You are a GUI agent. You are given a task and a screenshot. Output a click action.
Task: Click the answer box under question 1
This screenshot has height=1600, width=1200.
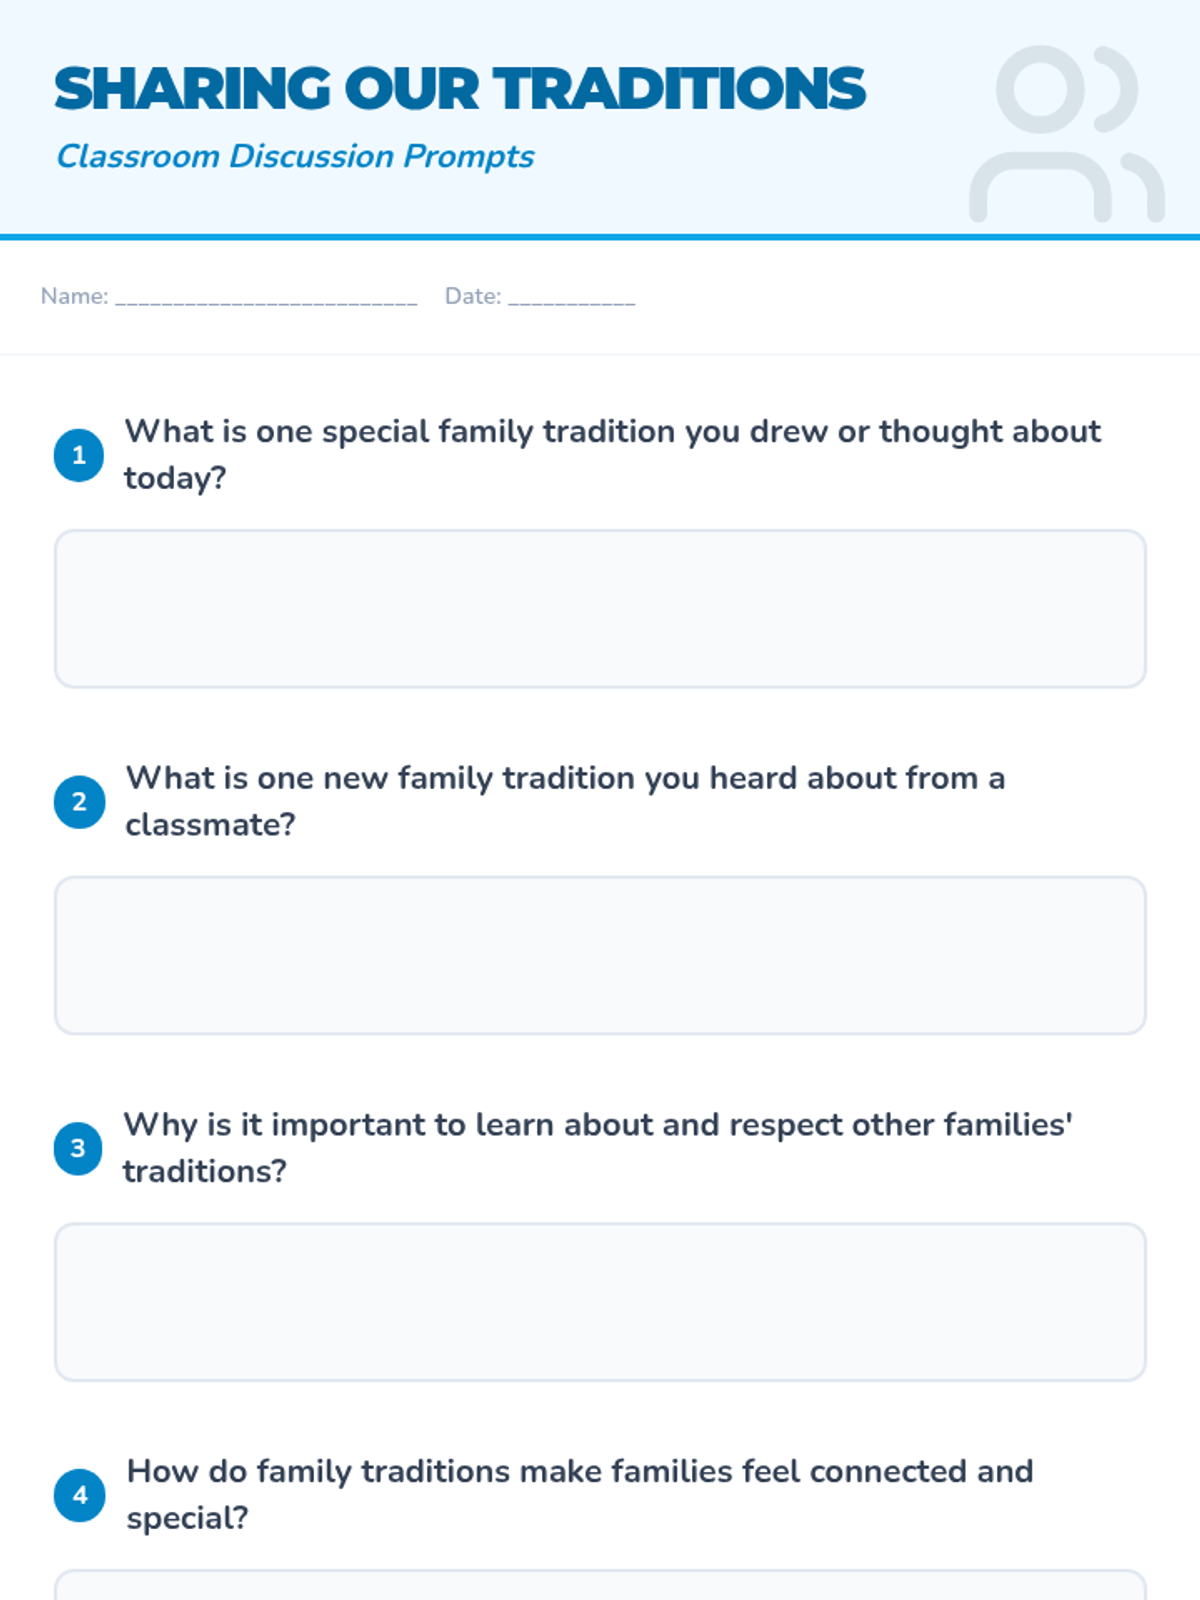click(600, 609)
